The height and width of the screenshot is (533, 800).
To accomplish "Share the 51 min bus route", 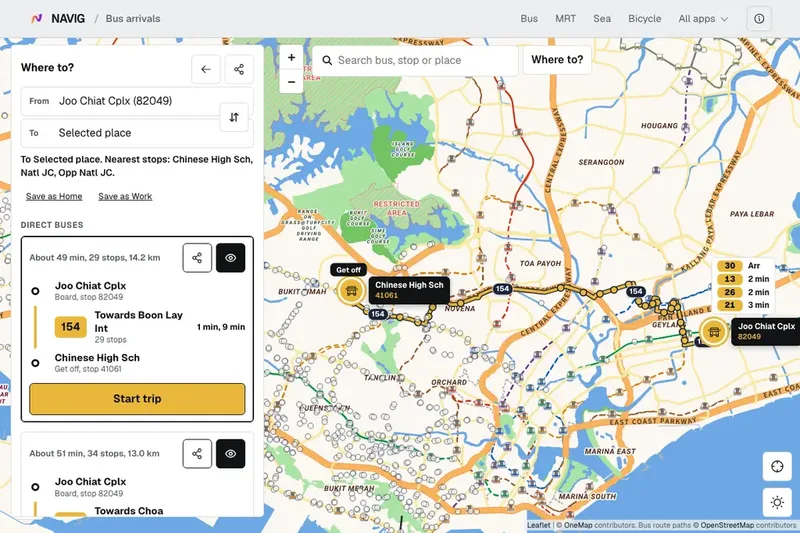I will (x=197, y=453).
